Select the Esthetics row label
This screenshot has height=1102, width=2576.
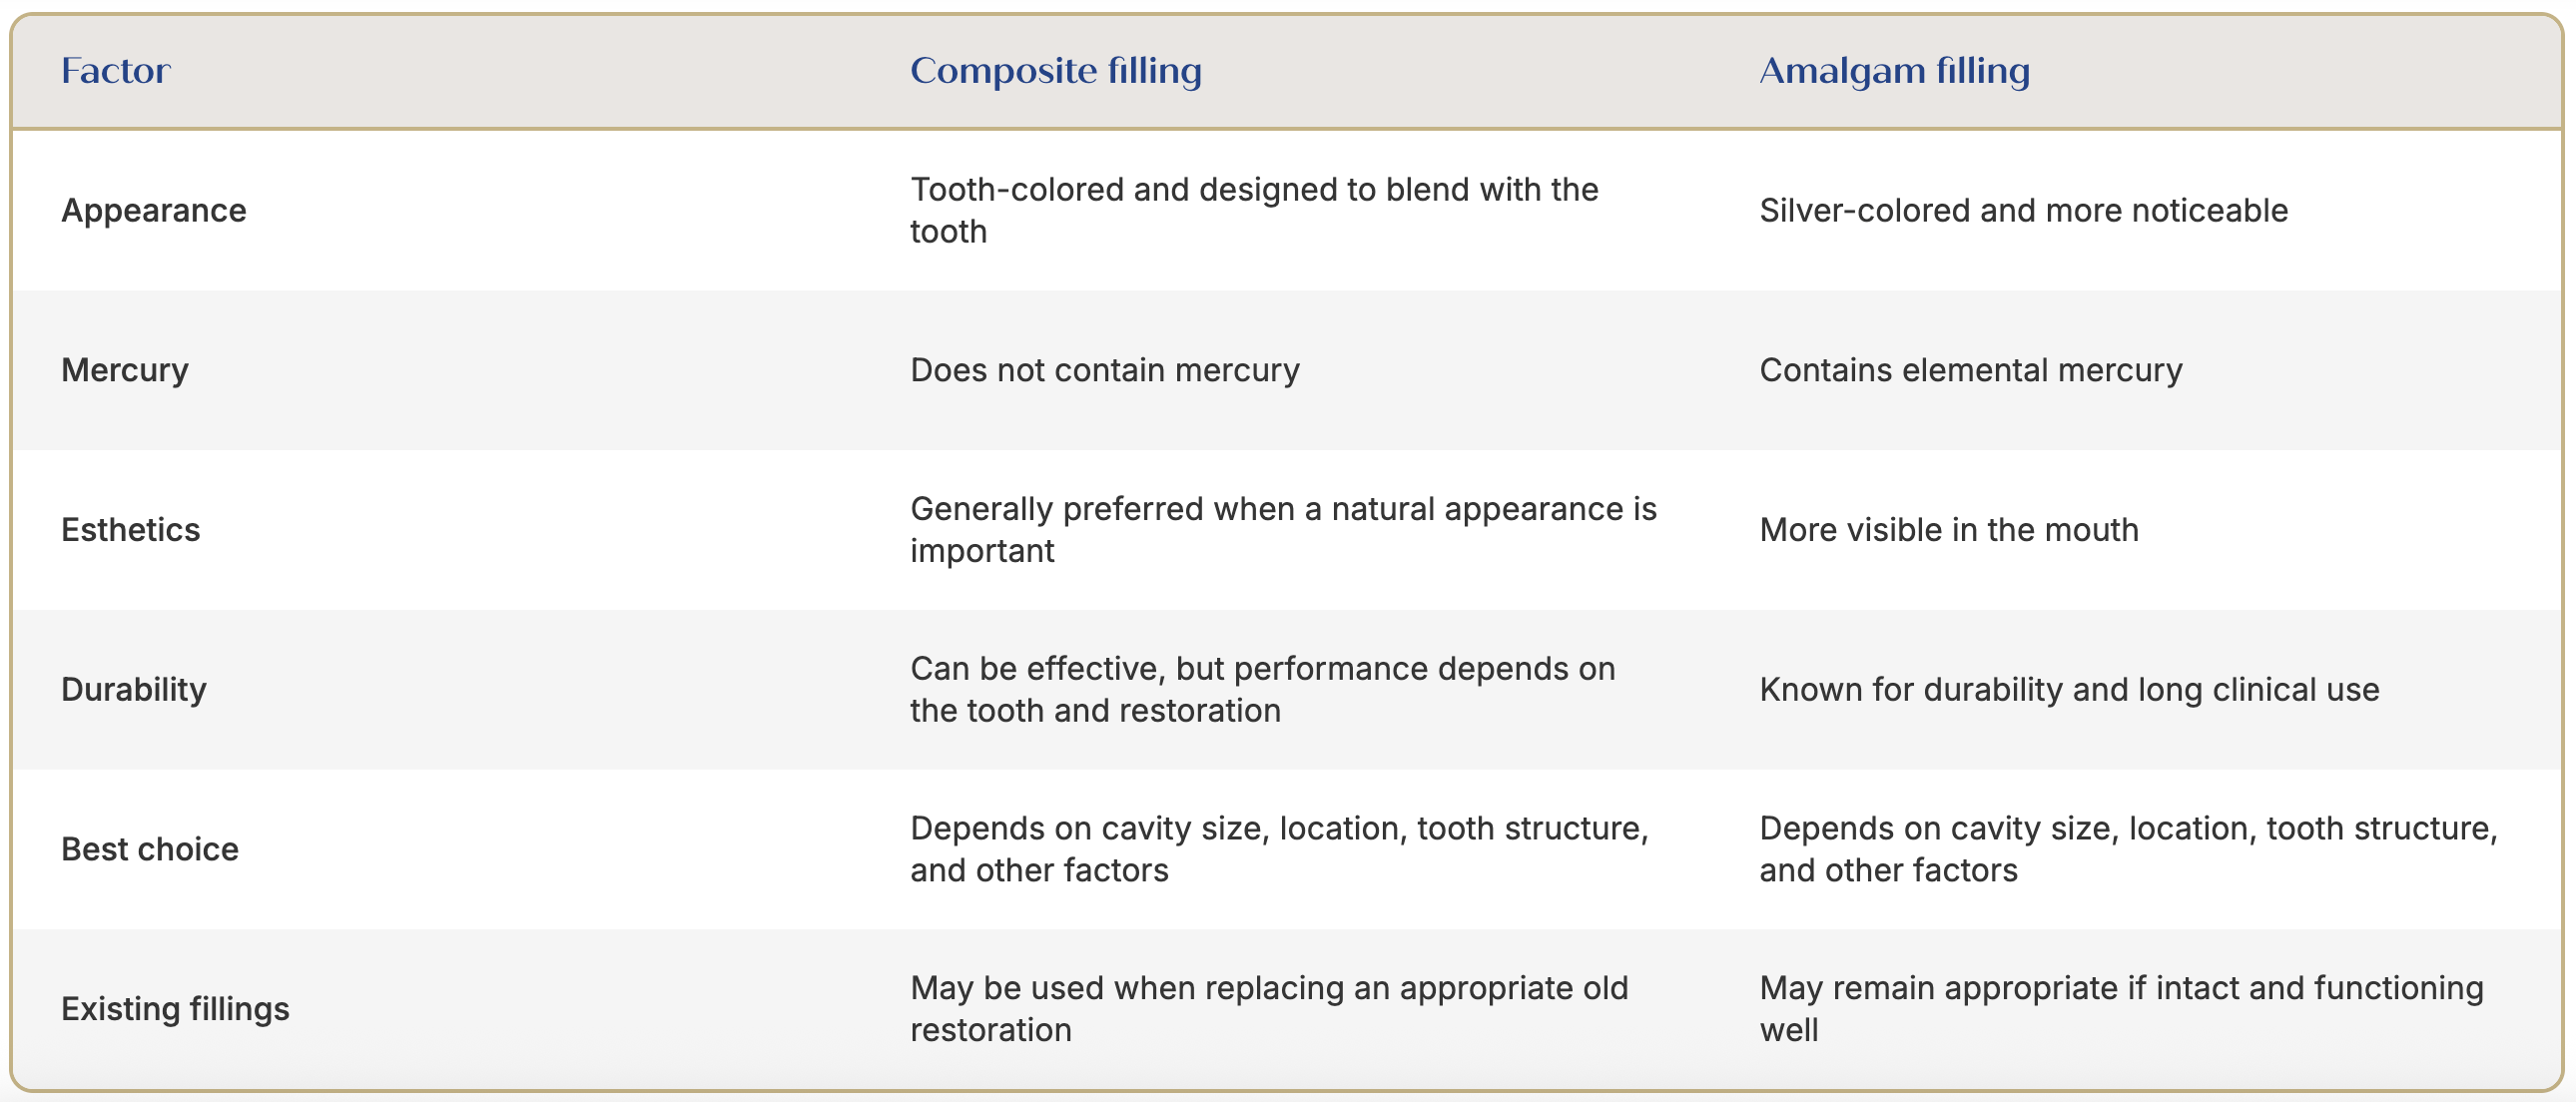point(131,529)
